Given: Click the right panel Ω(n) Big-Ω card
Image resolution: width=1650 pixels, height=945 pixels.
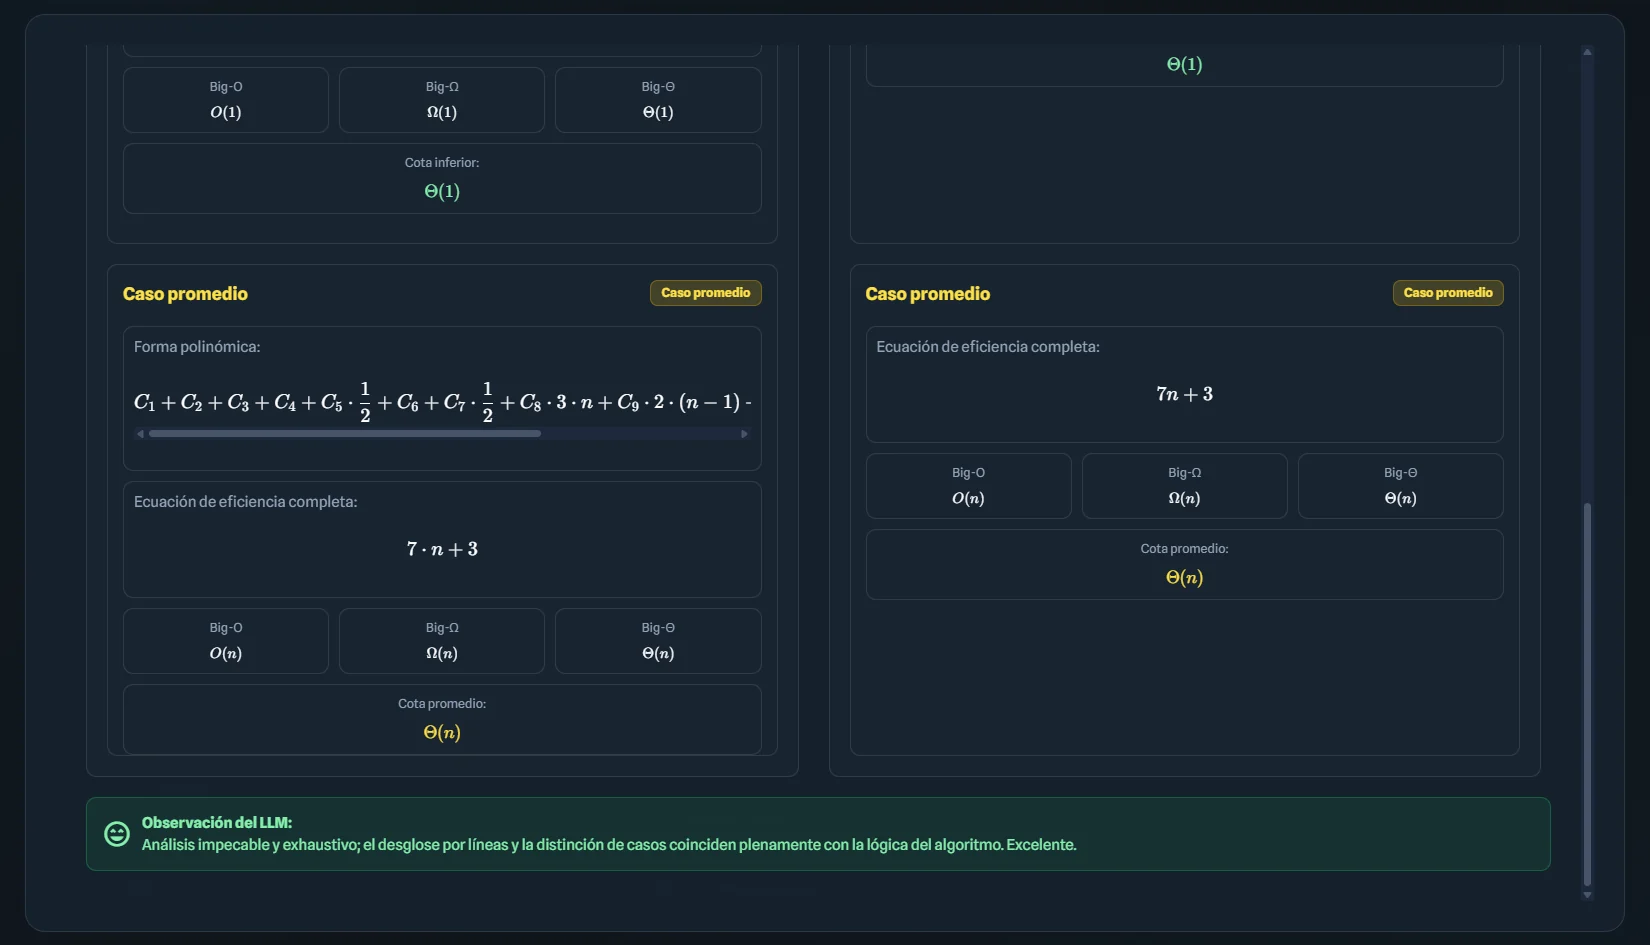Looking at the screenshot, I should (x=1185, y=486).
